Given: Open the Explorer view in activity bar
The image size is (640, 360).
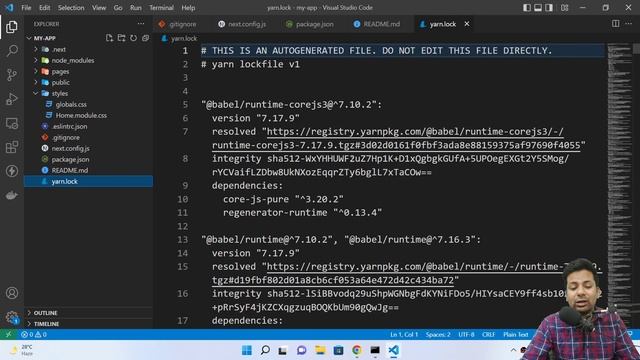Looking at the screenshot, I should 12,27.
